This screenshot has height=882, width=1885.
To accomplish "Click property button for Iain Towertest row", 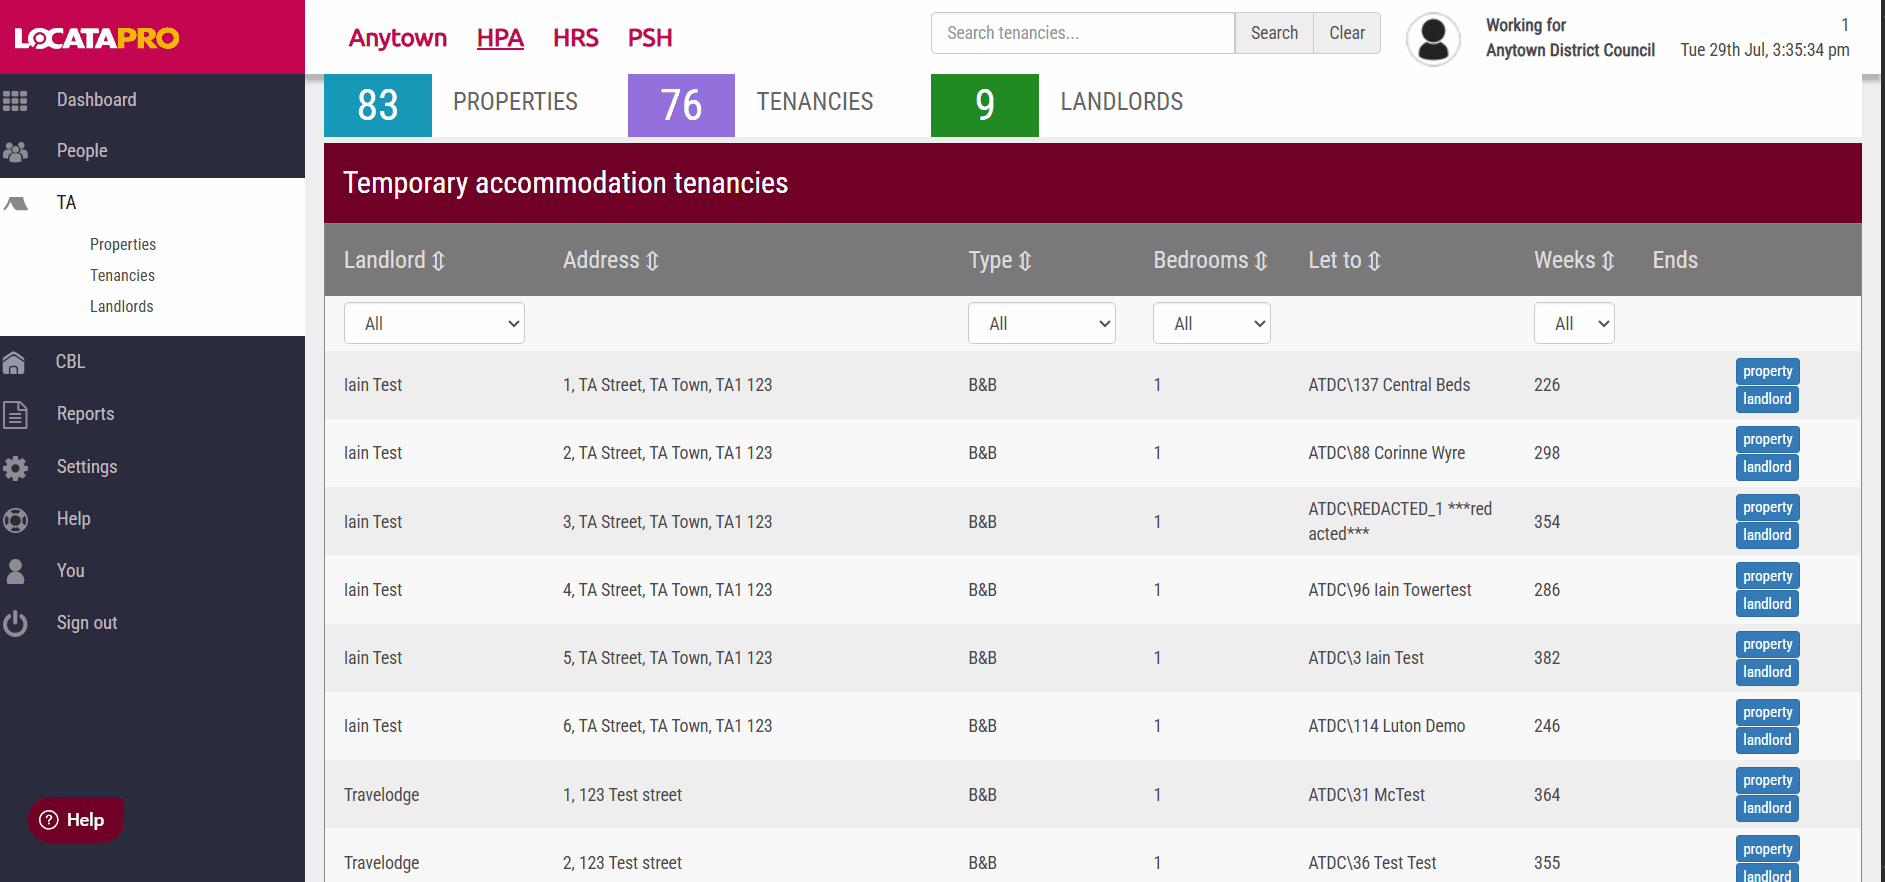I will tap(1768, 576).
